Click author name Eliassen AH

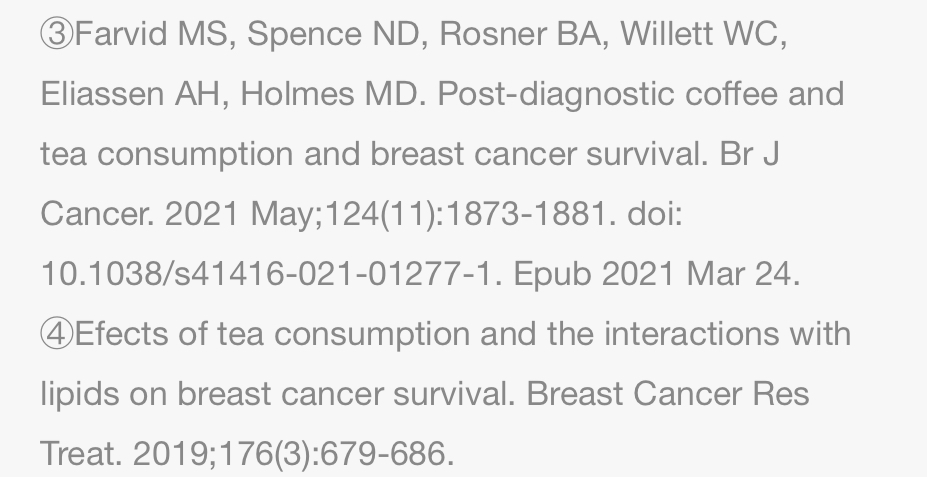(131, 94)
